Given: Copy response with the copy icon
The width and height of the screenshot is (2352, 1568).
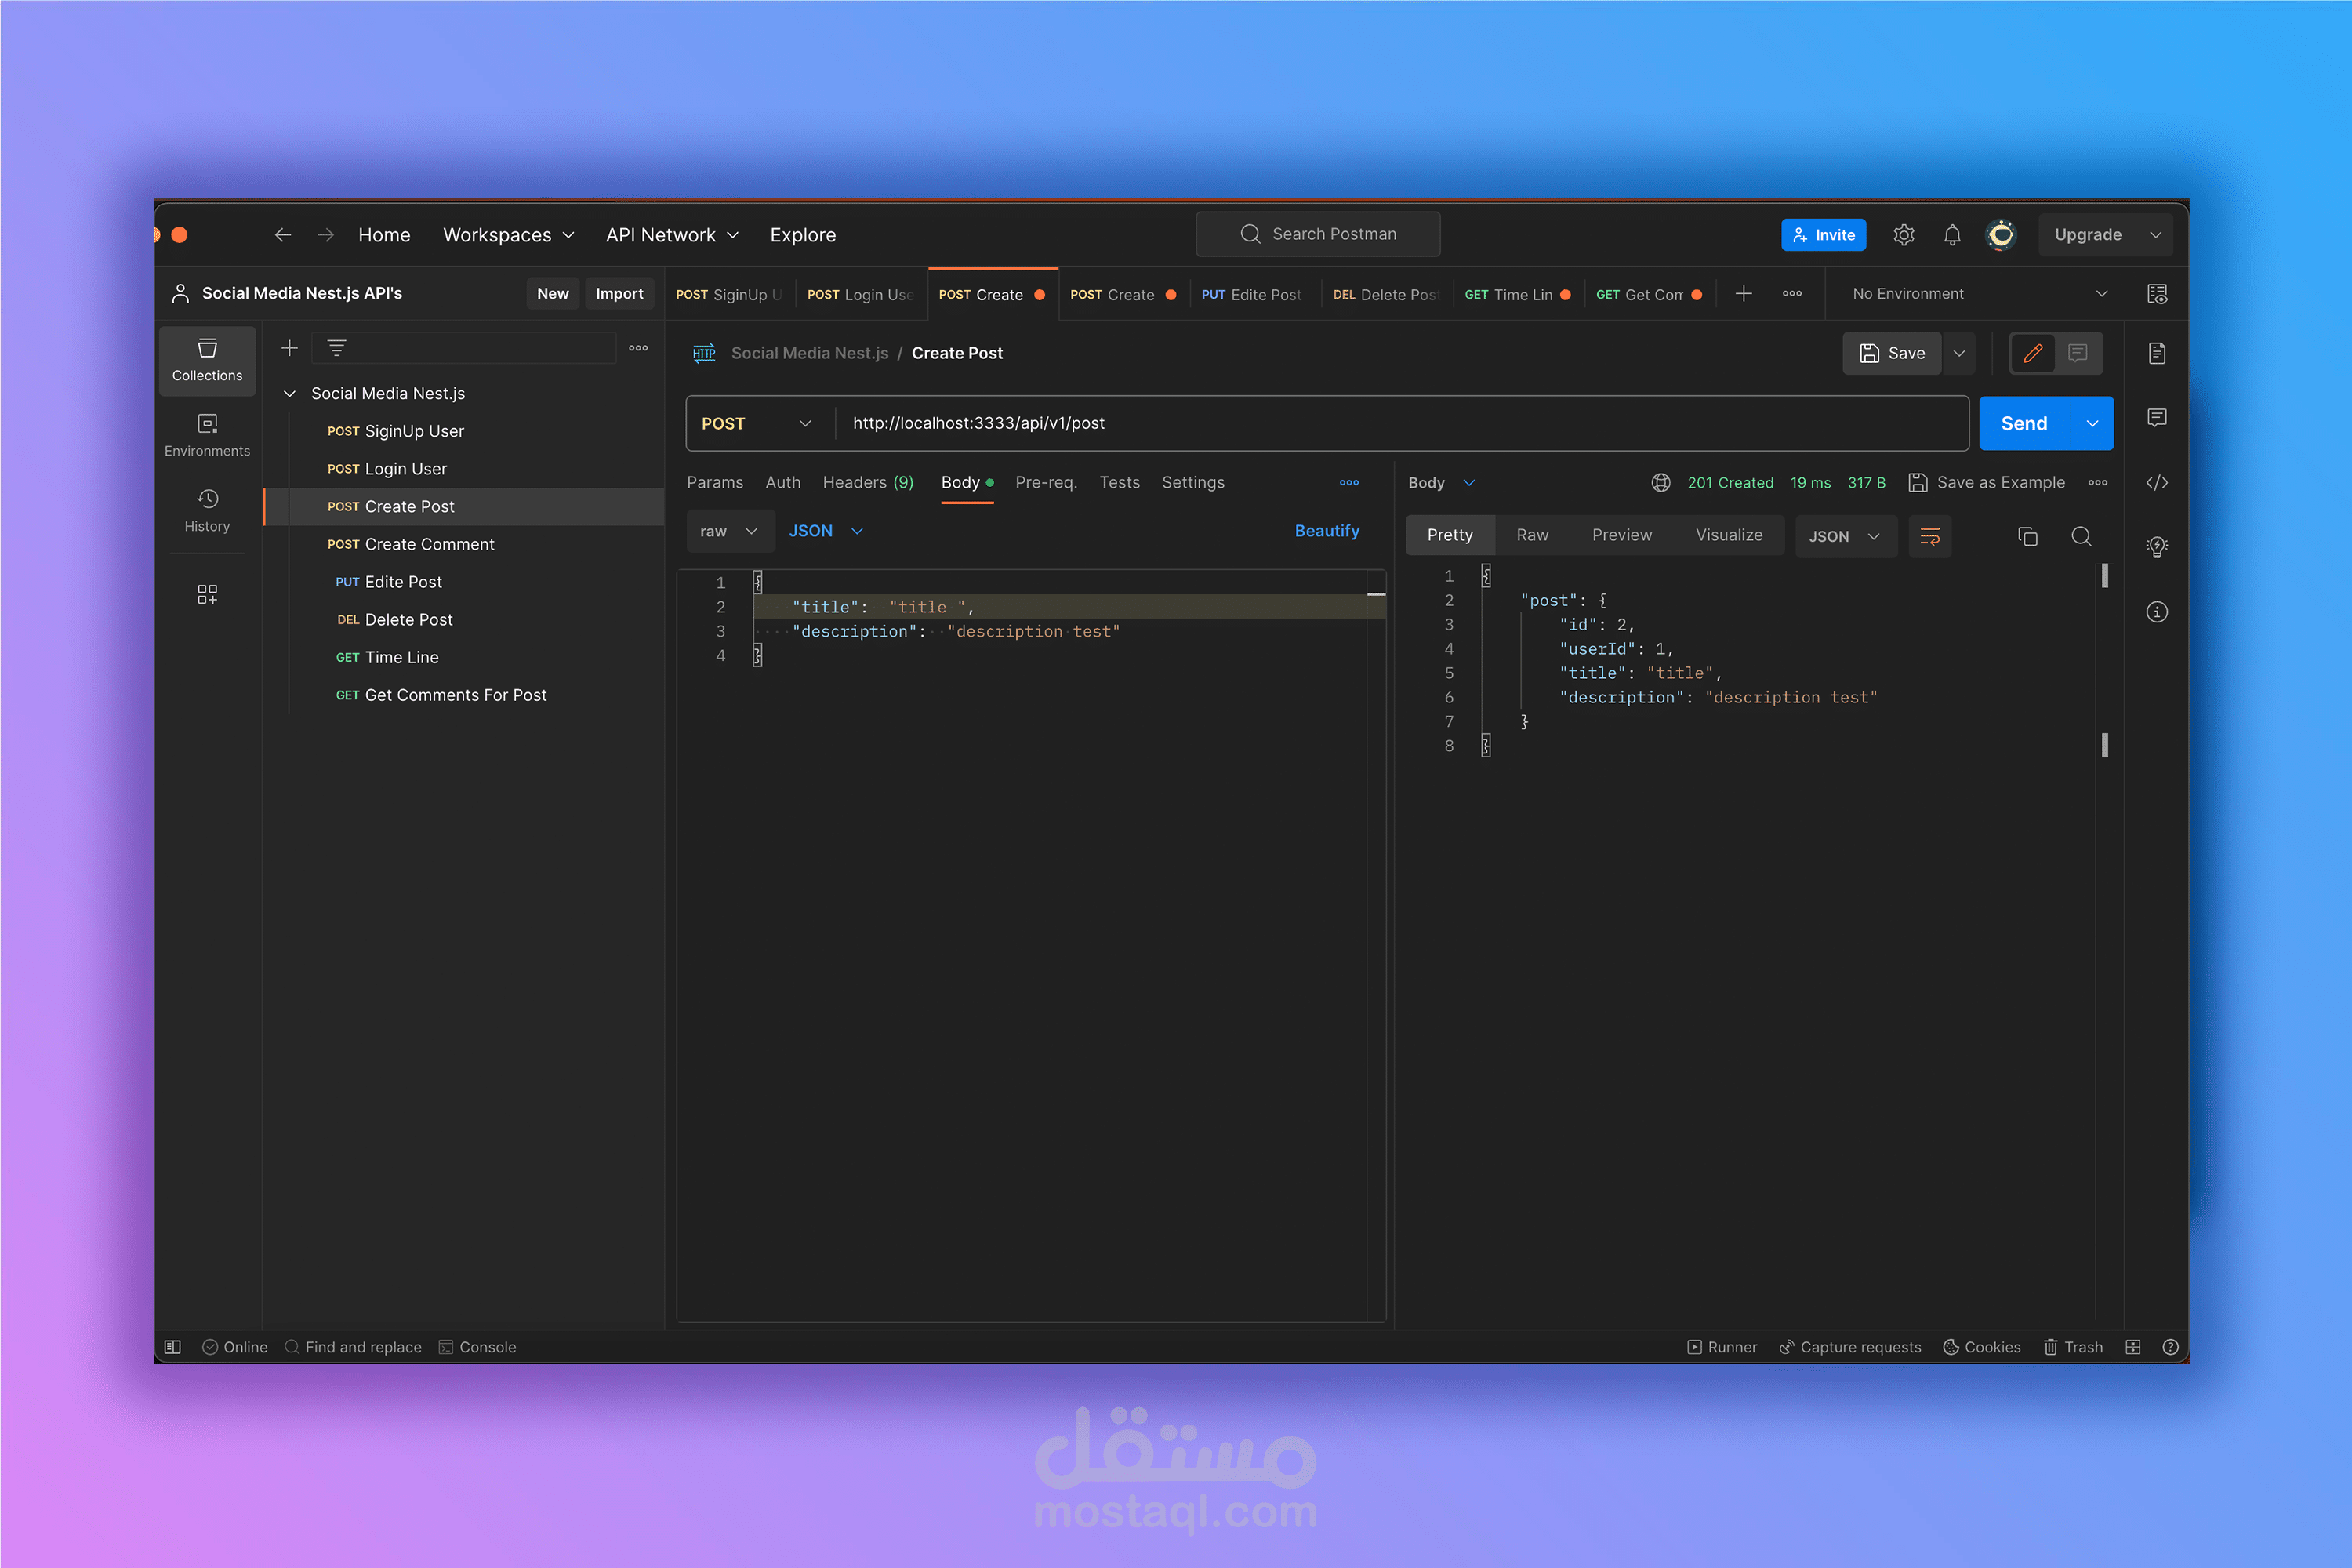Looking at the screenshot, I should [2027, 537].
